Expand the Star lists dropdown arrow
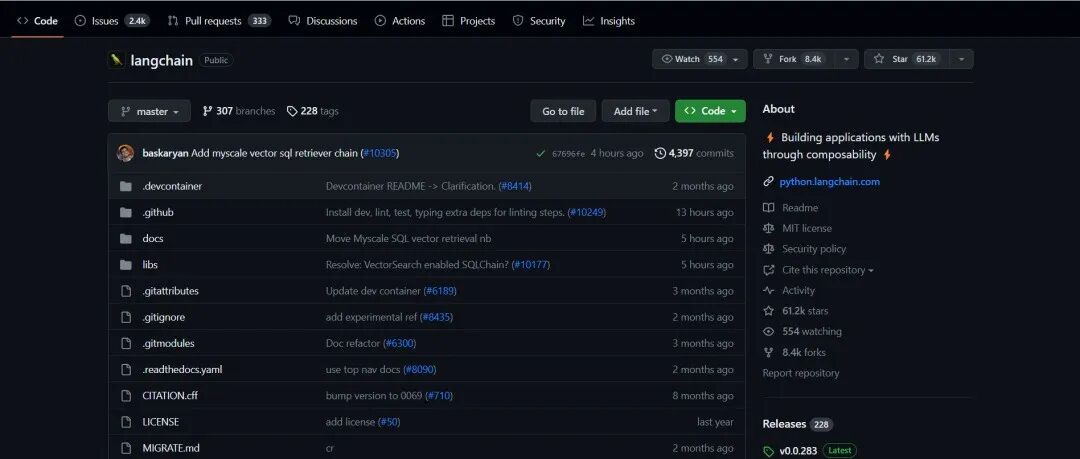This screenshot has width=1080, height=459. pos(961,59)
